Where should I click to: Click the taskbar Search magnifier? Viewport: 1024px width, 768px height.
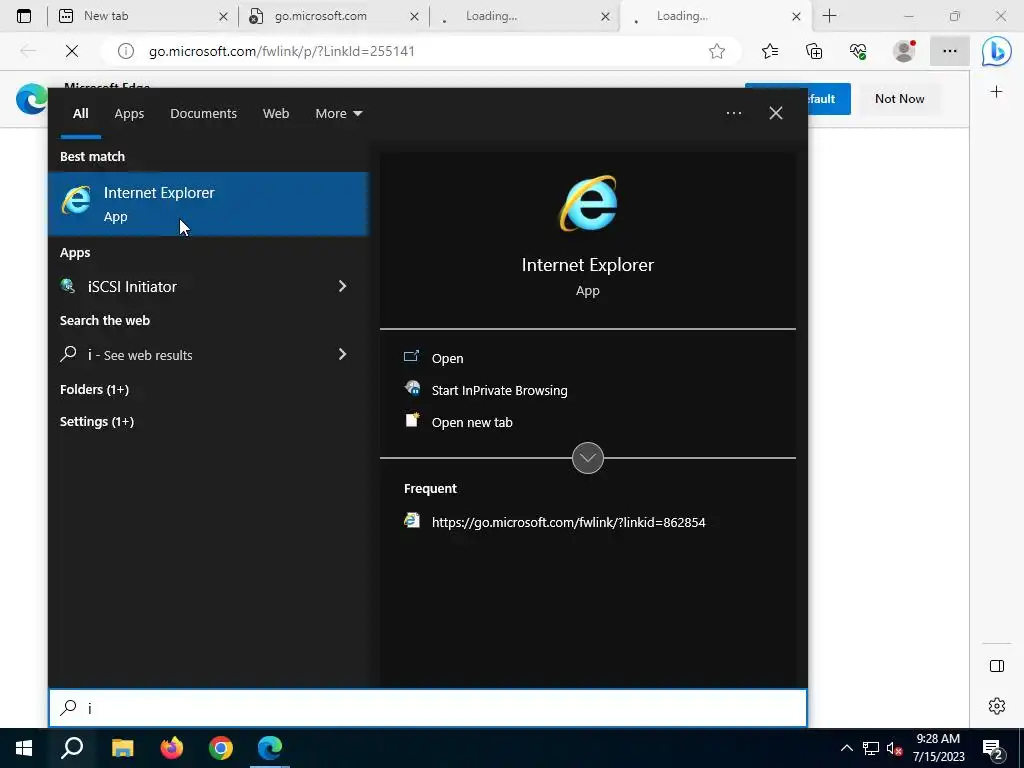[72, 748]
